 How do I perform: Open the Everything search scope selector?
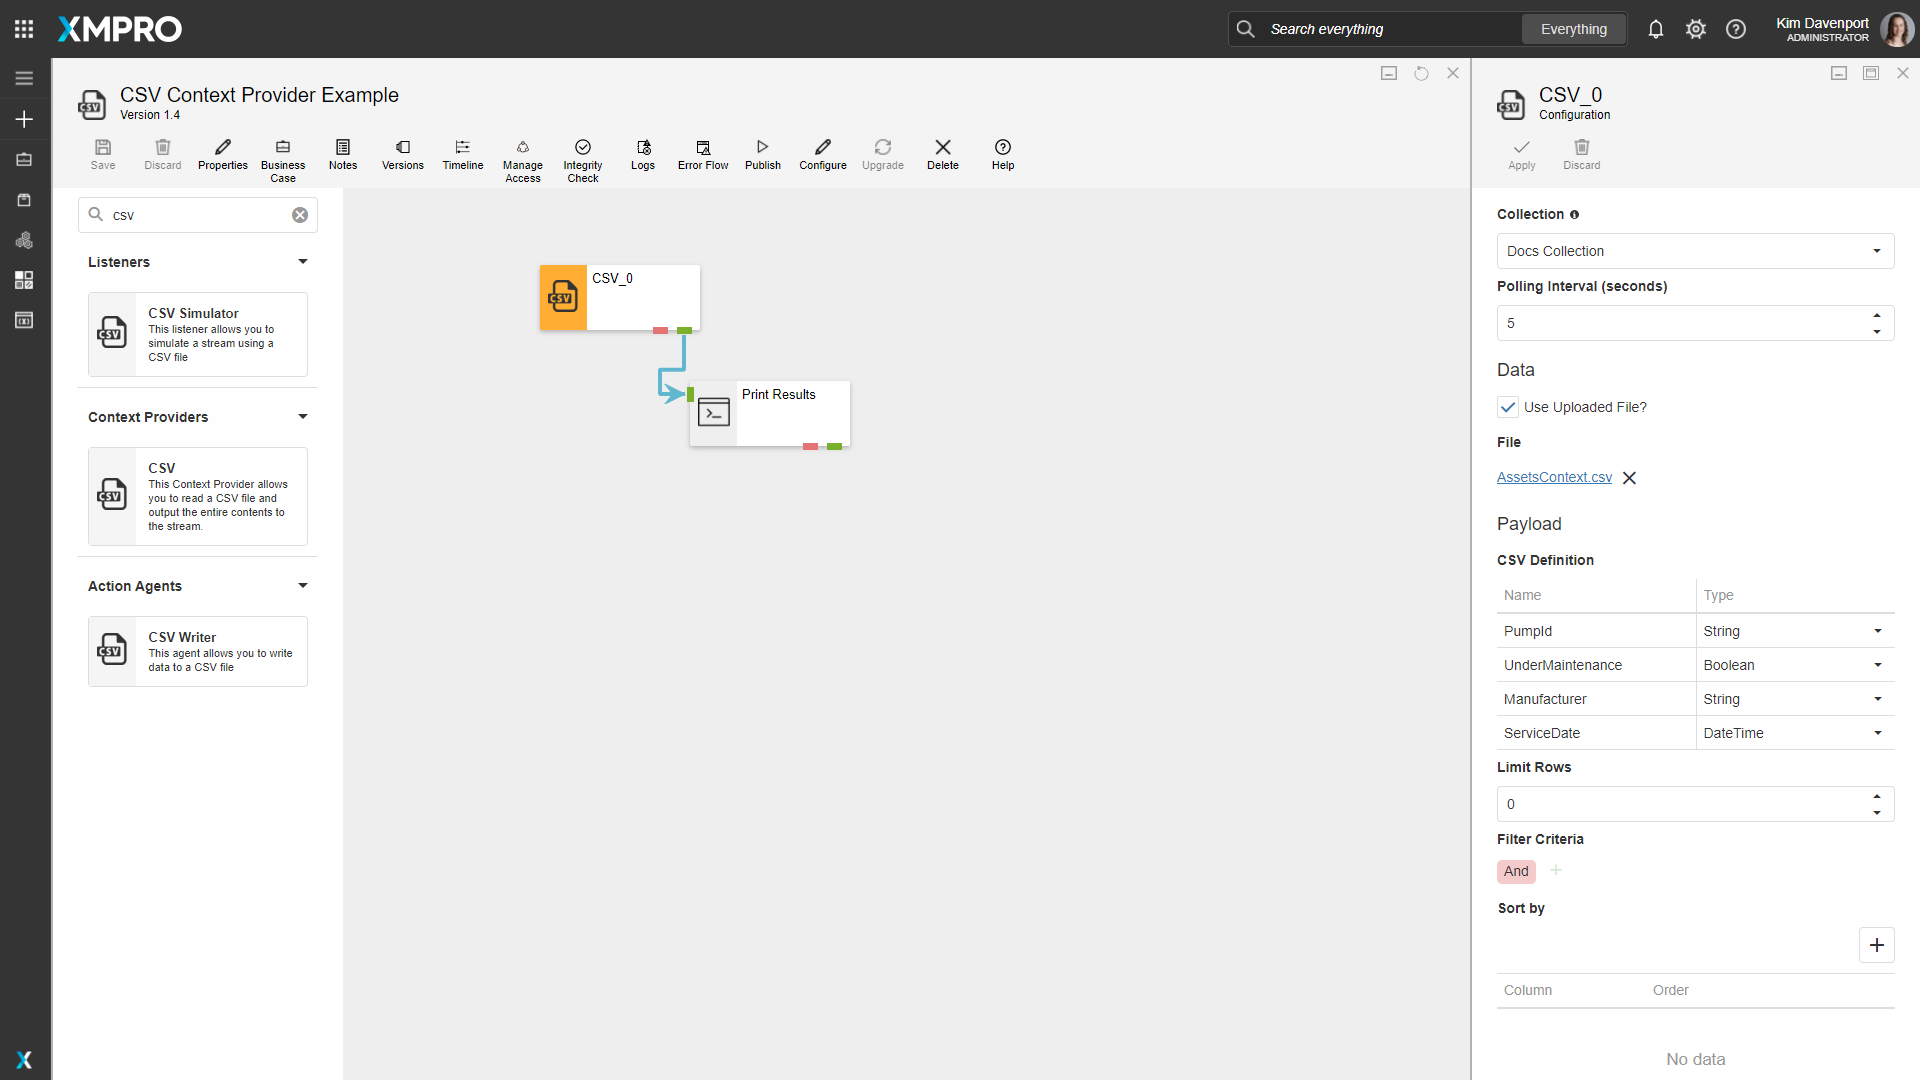point(1573,29)
